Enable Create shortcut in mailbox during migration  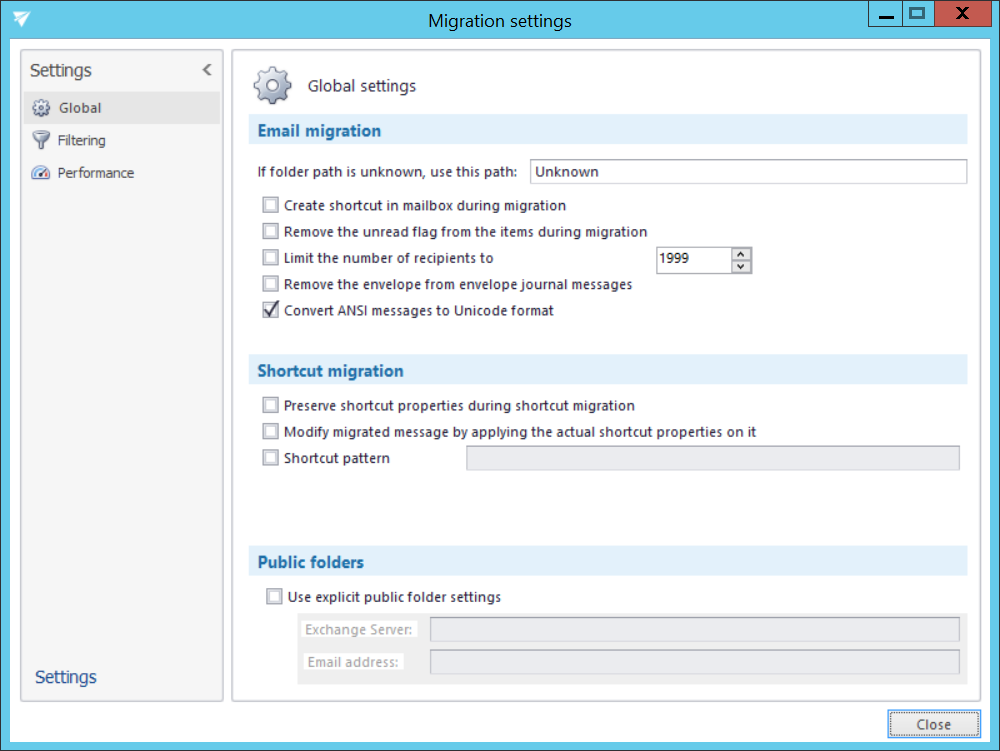[x=270, y=206]
